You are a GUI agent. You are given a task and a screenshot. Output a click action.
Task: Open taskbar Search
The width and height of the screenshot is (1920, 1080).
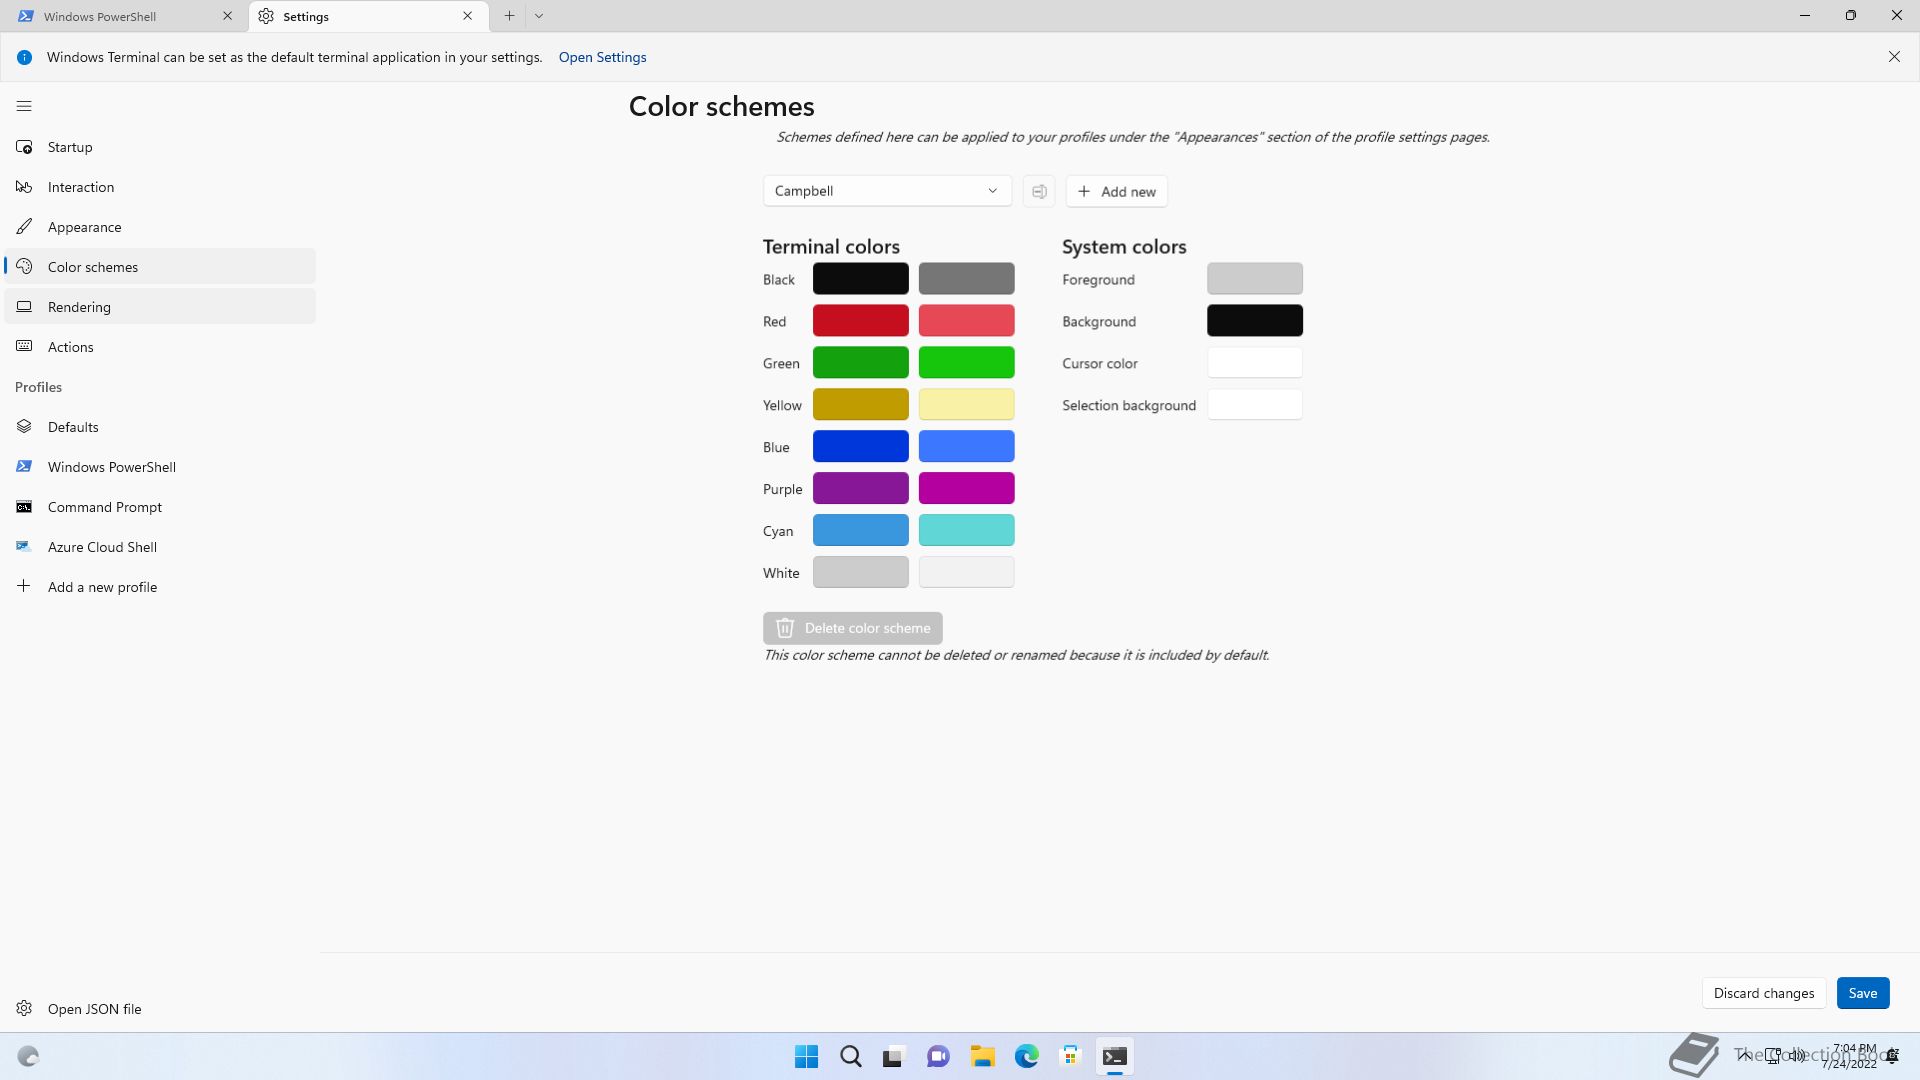[850, 1056]
